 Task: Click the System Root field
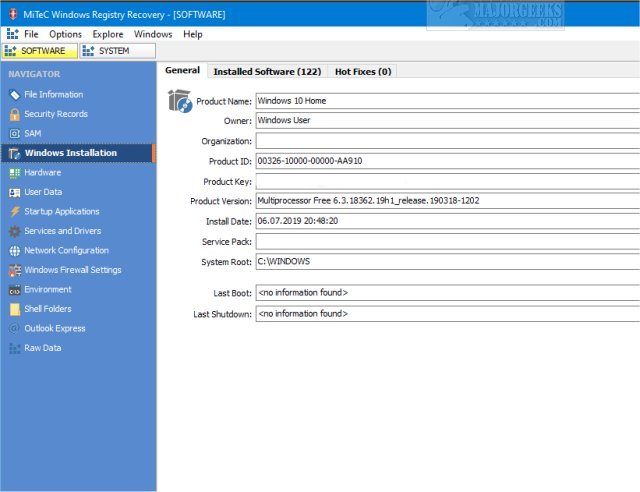447,262
